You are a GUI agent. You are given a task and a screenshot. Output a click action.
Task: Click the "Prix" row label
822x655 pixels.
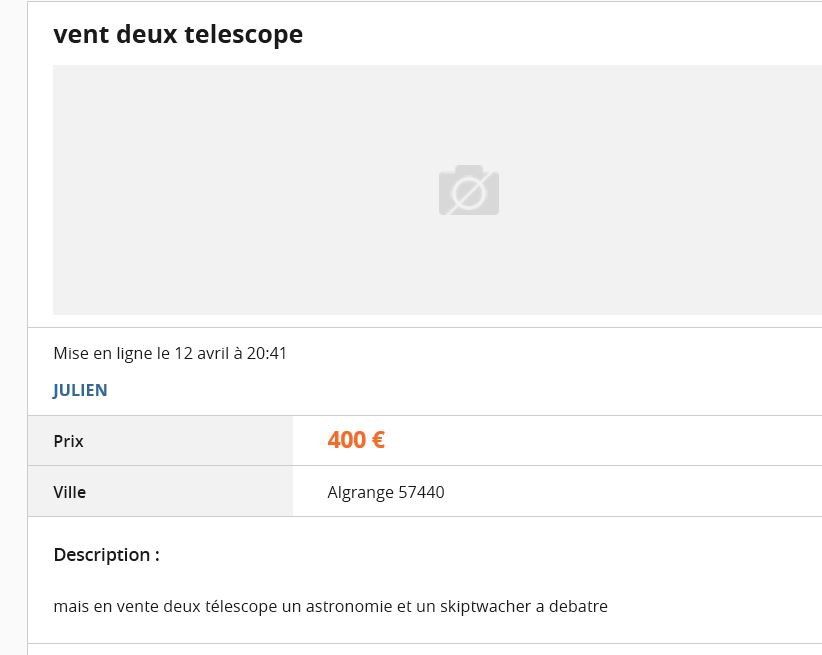[68, 441]
